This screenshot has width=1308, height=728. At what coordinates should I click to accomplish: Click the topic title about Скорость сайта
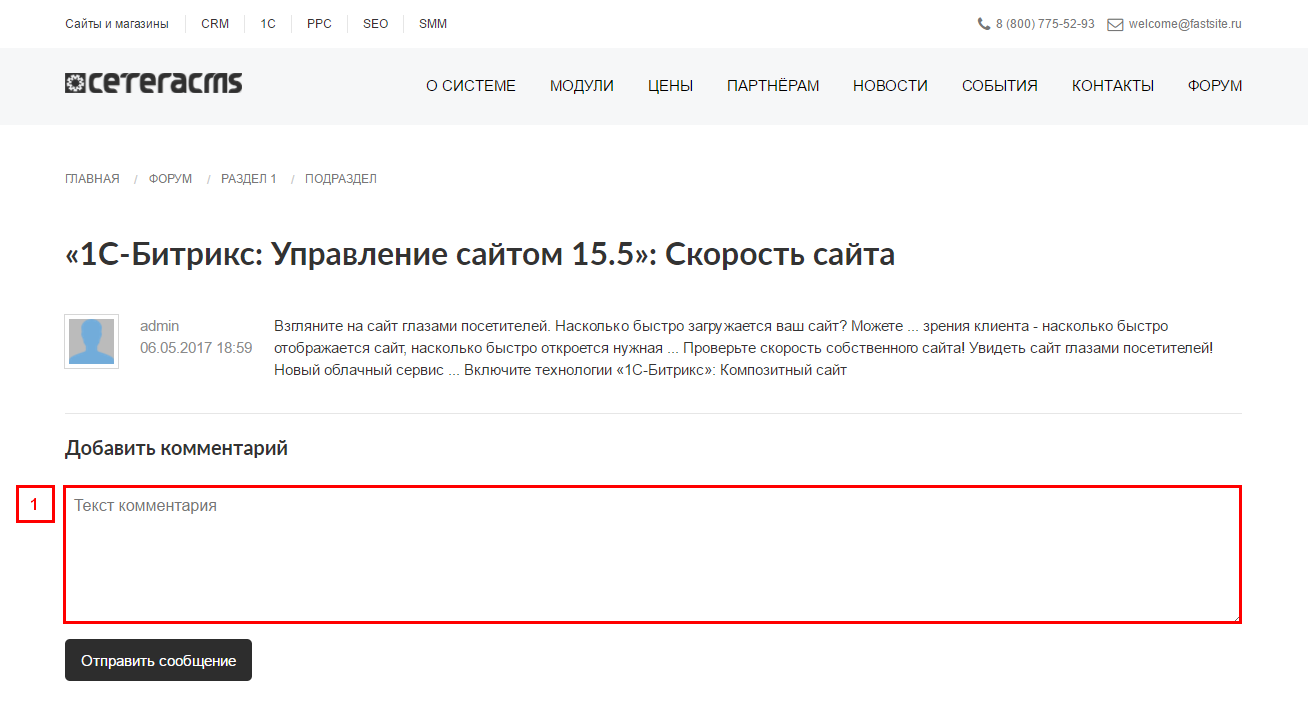(x=480, y=255)
